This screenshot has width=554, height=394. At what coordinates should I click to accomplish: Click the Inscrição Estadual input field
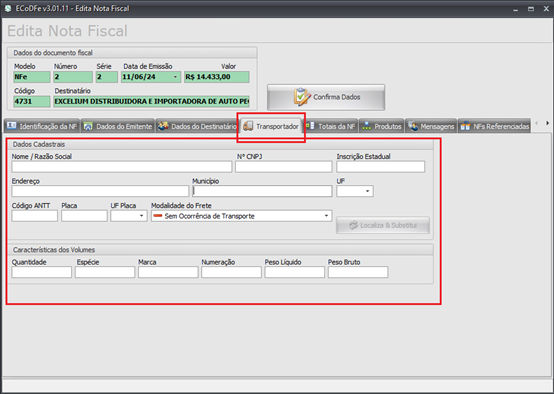tap(381, 166)
